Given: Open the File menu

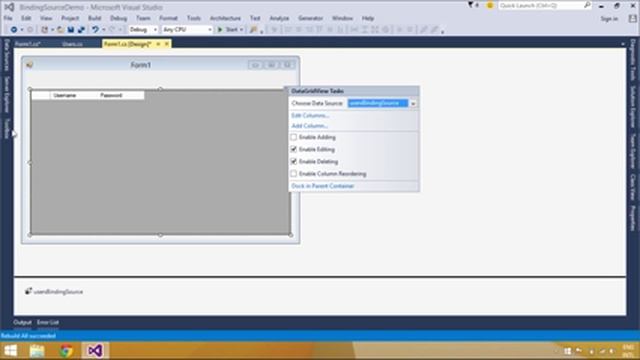Looking at the screenshot, I should coord(8,18).
